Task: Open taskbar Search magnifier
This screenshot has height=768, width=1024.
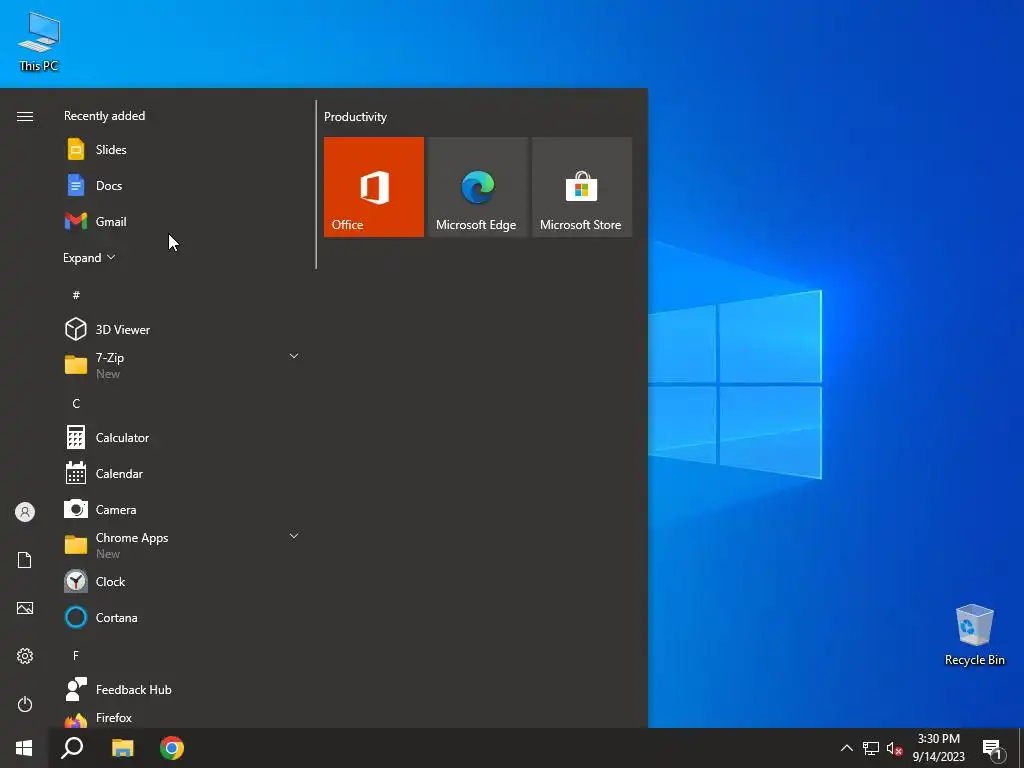Action: click(x=72, y=748)
